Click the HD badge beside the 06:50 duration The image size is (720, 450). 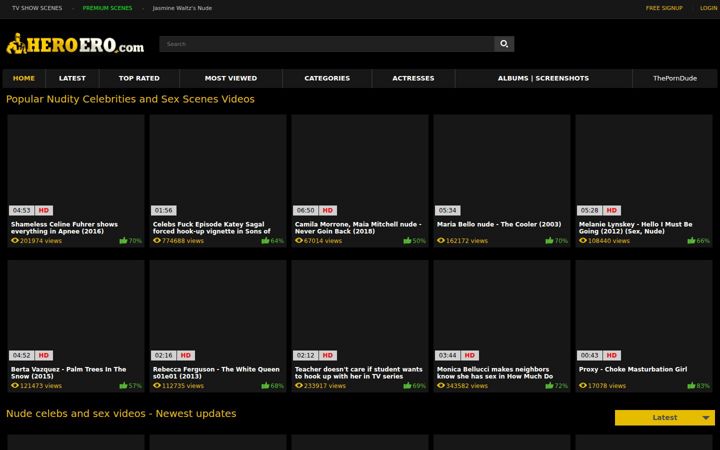coord(327,210)
